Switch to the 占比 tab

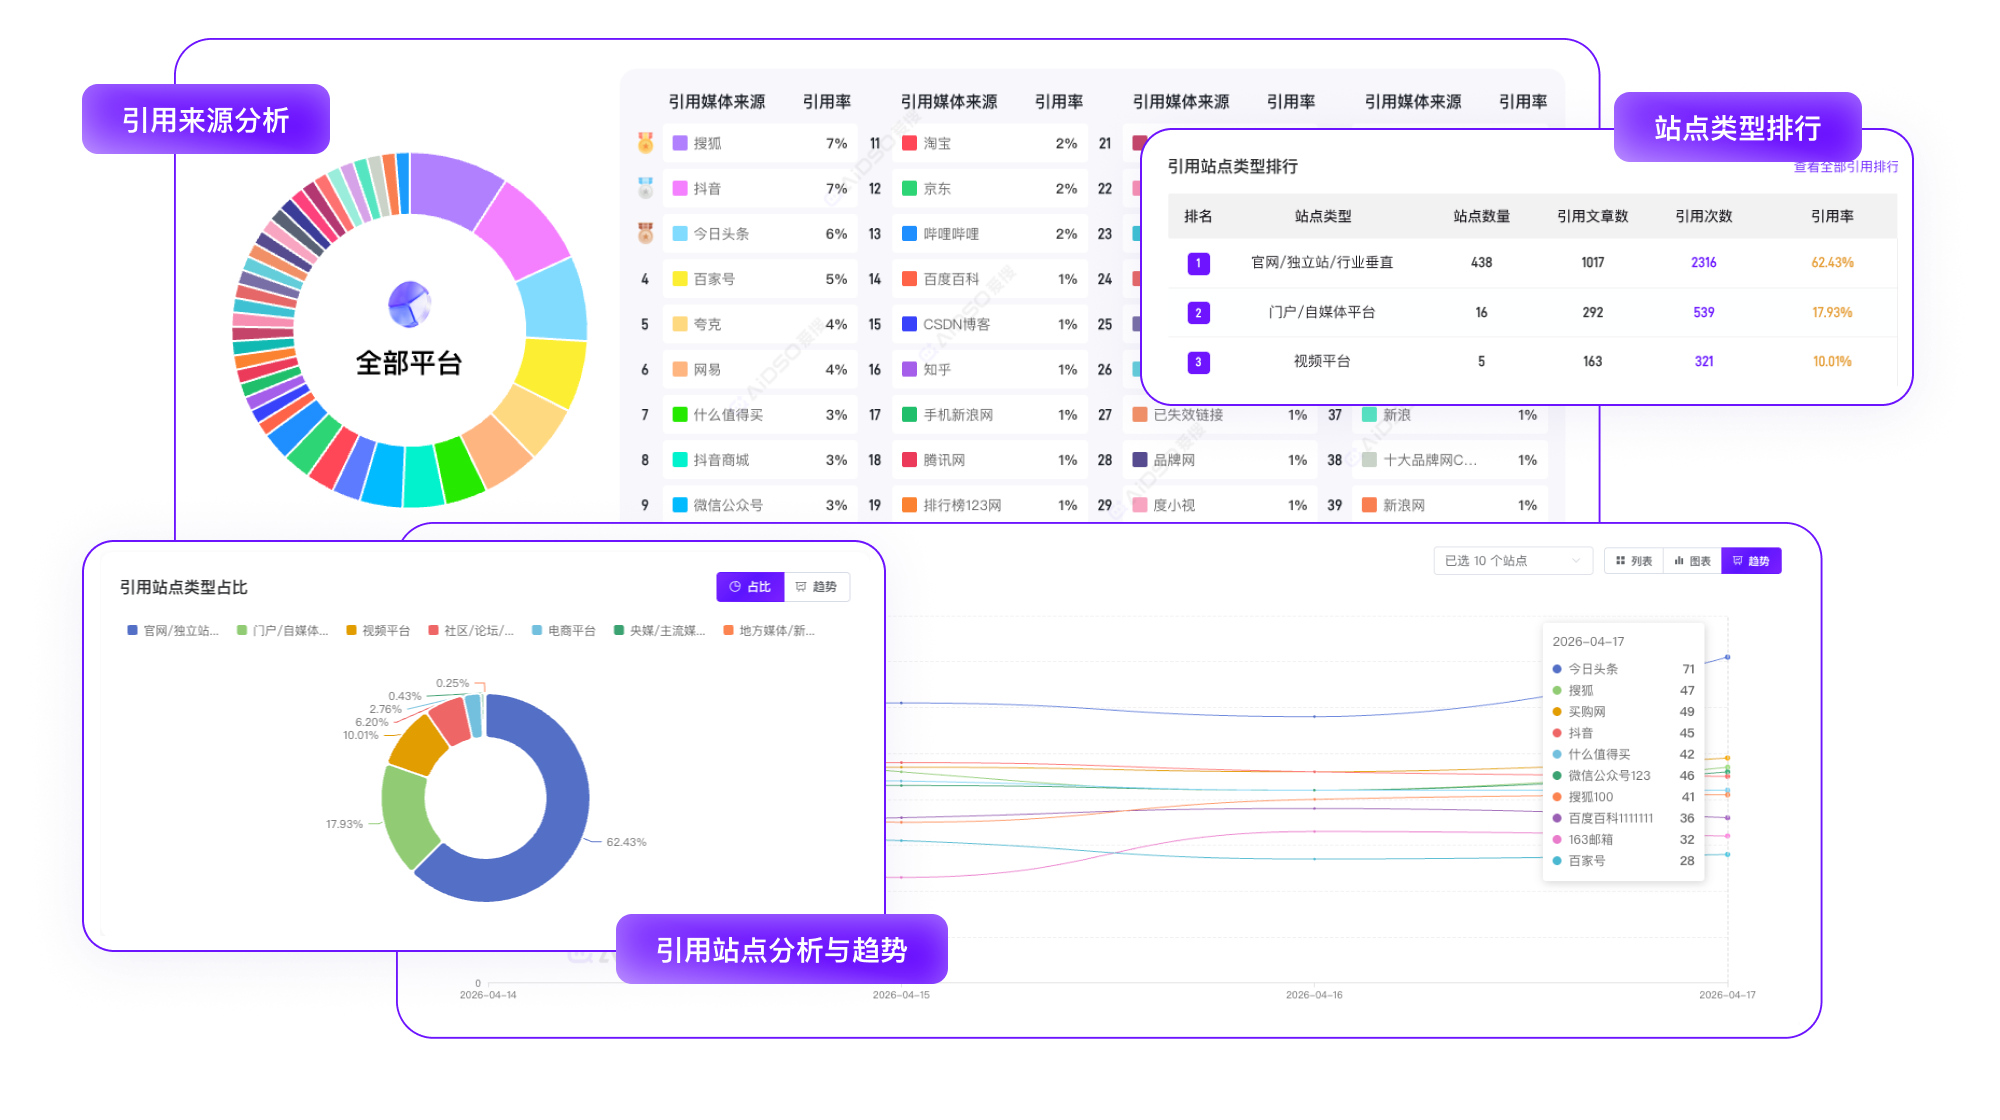point(750,587)
